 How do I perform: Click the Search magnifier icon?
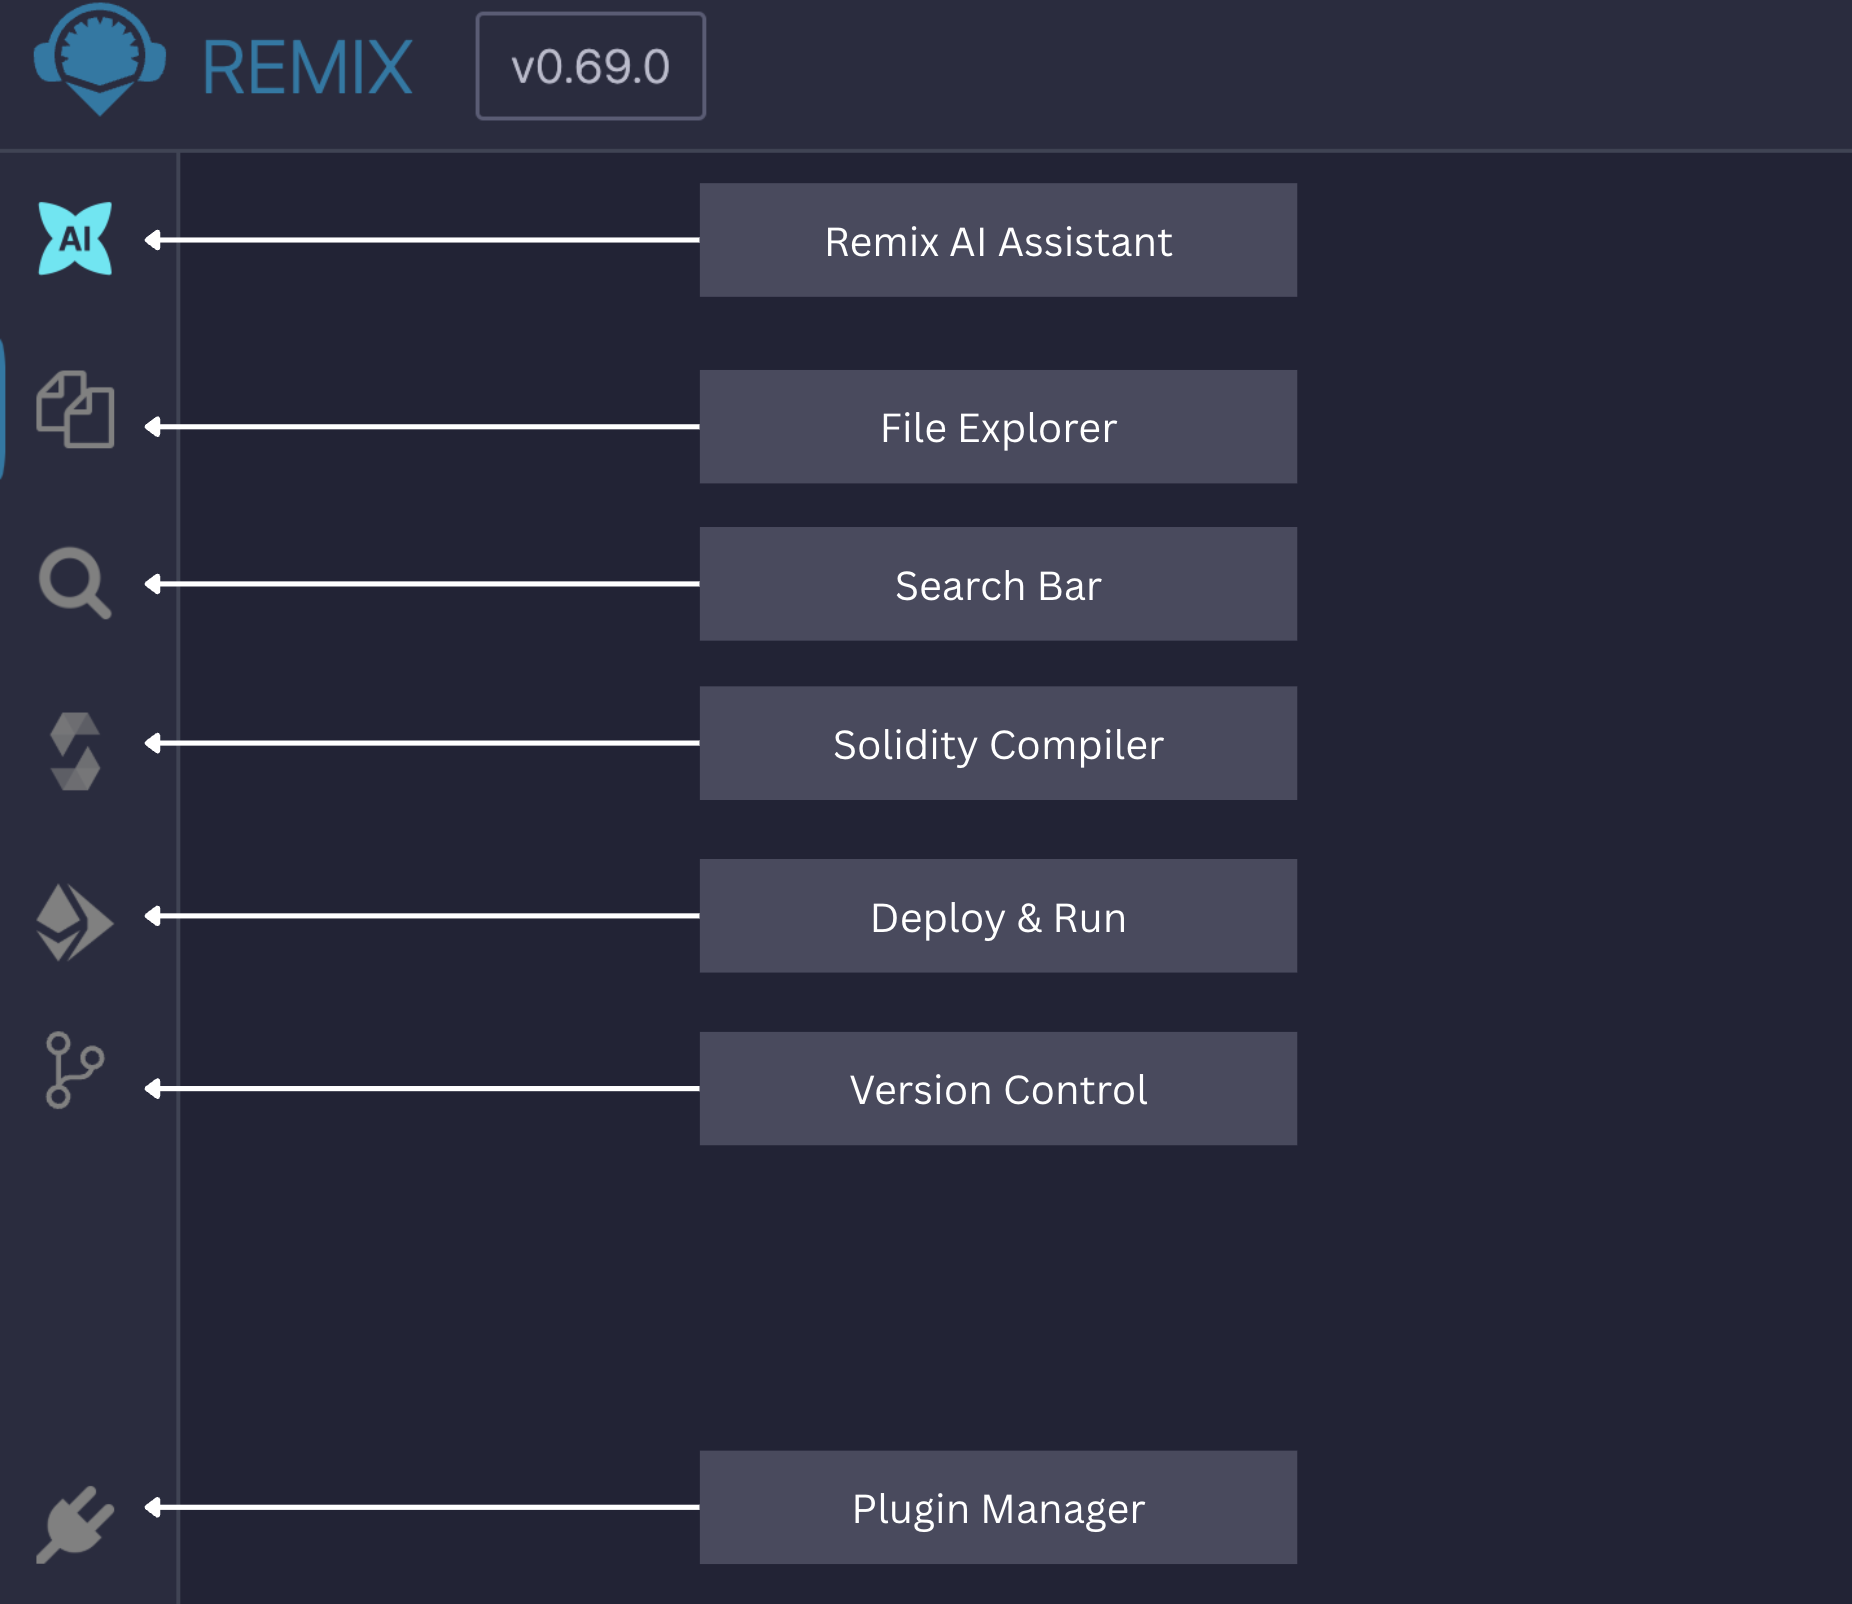(x=75, y=583)
